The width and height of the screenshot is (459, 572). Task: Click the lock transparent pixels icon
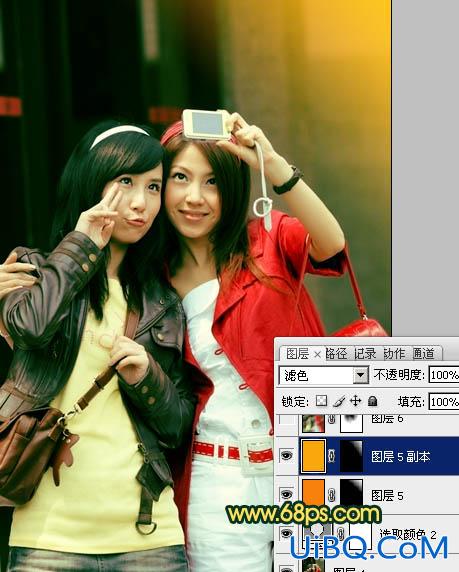click(x=321, y=401)
